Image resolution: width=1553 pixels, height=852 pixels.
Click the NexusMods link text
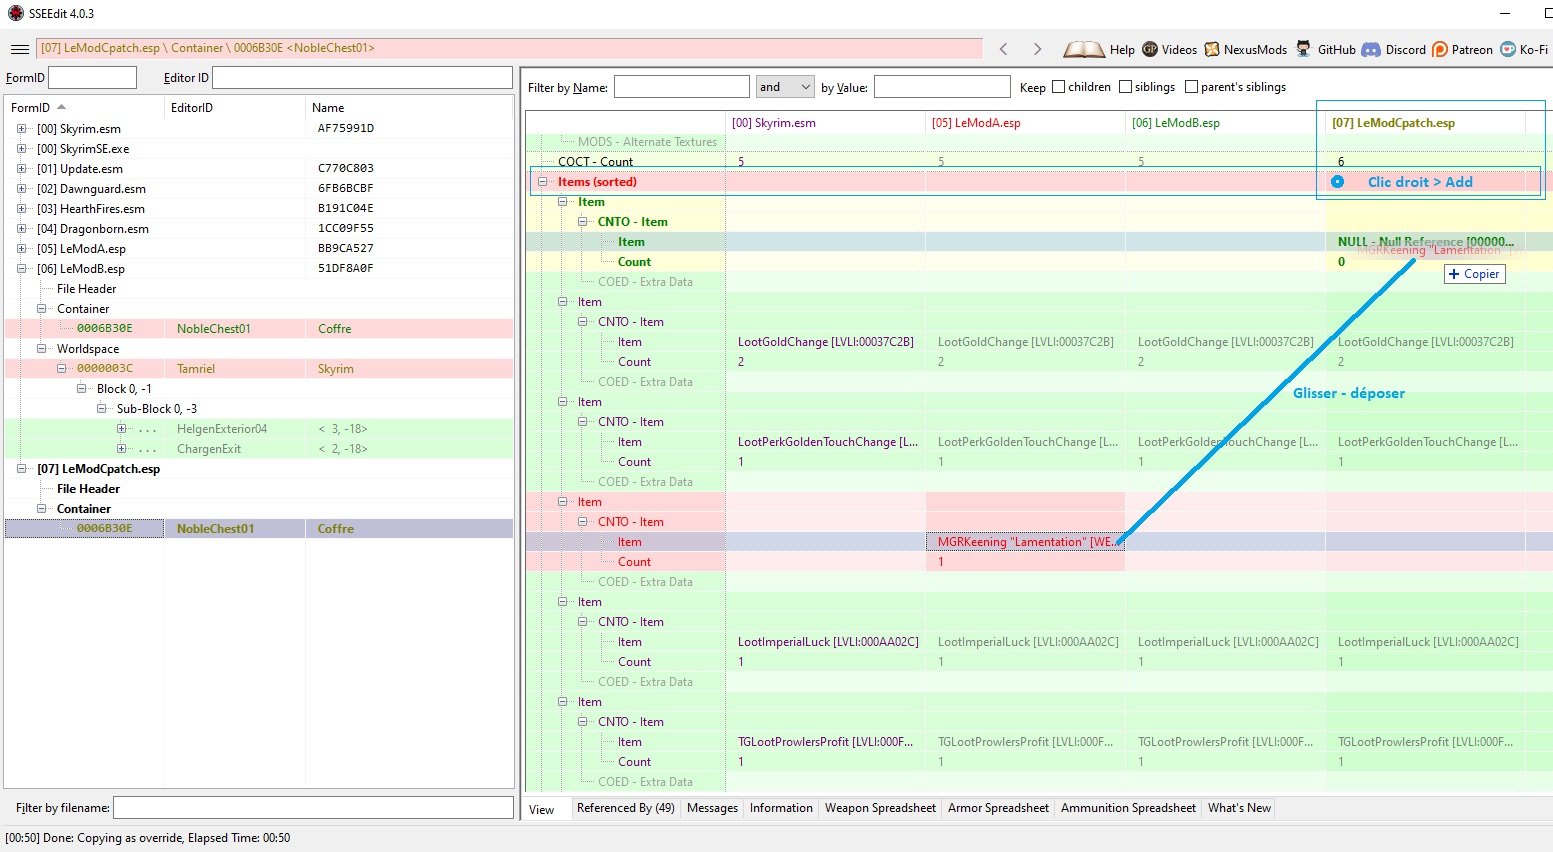point(1255,50)
